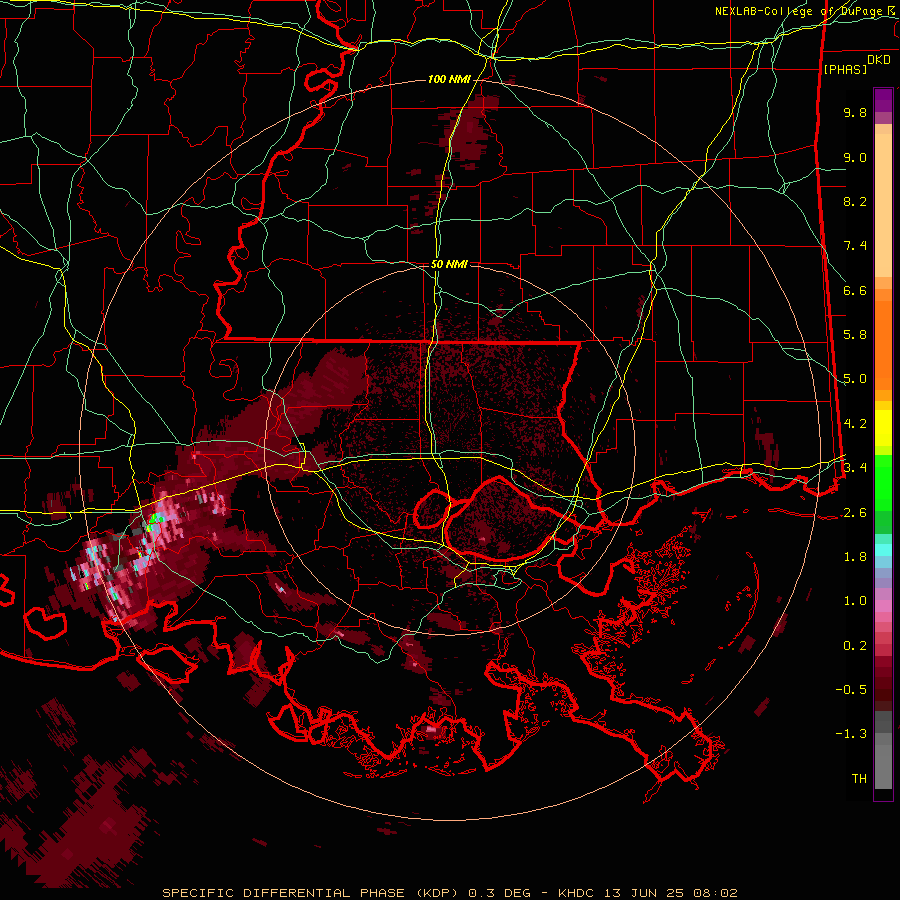Image resolution: width=900 pixels, height=900 pixels.
Task: Click the 100 NMI range ring label
Action: point(449,79)
